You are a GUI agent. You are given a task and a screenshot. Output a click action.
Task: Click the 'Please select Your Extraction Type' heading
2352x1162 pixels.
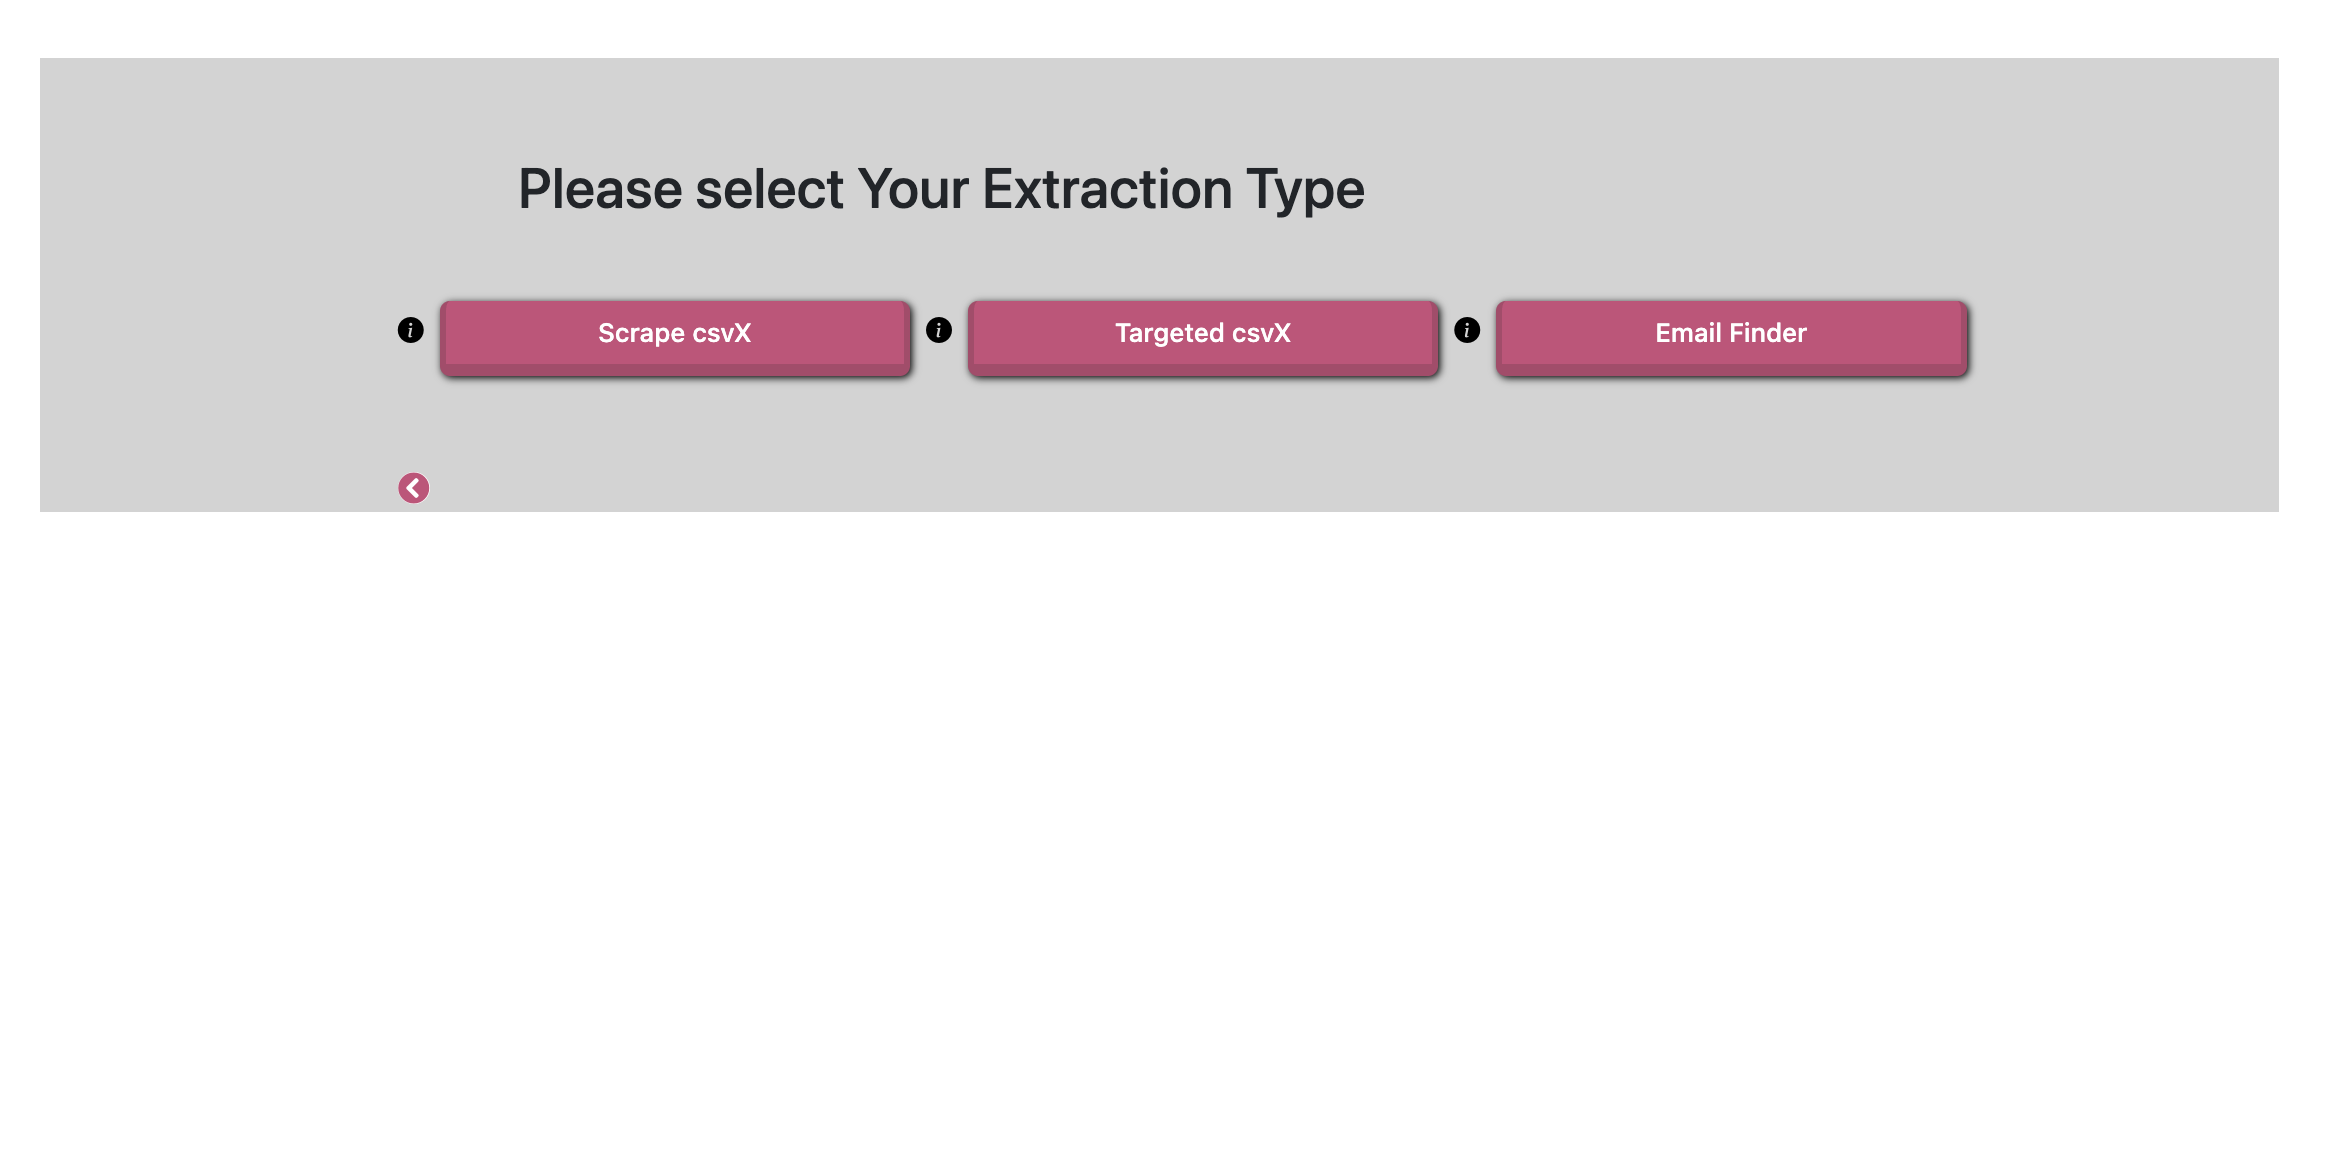coord(941,189)
